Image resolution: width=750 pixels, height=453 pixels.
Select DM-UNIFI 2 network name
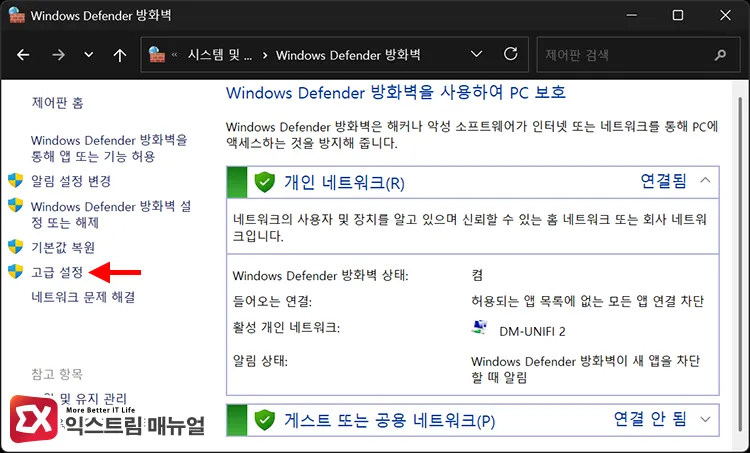tap(532, 331)
